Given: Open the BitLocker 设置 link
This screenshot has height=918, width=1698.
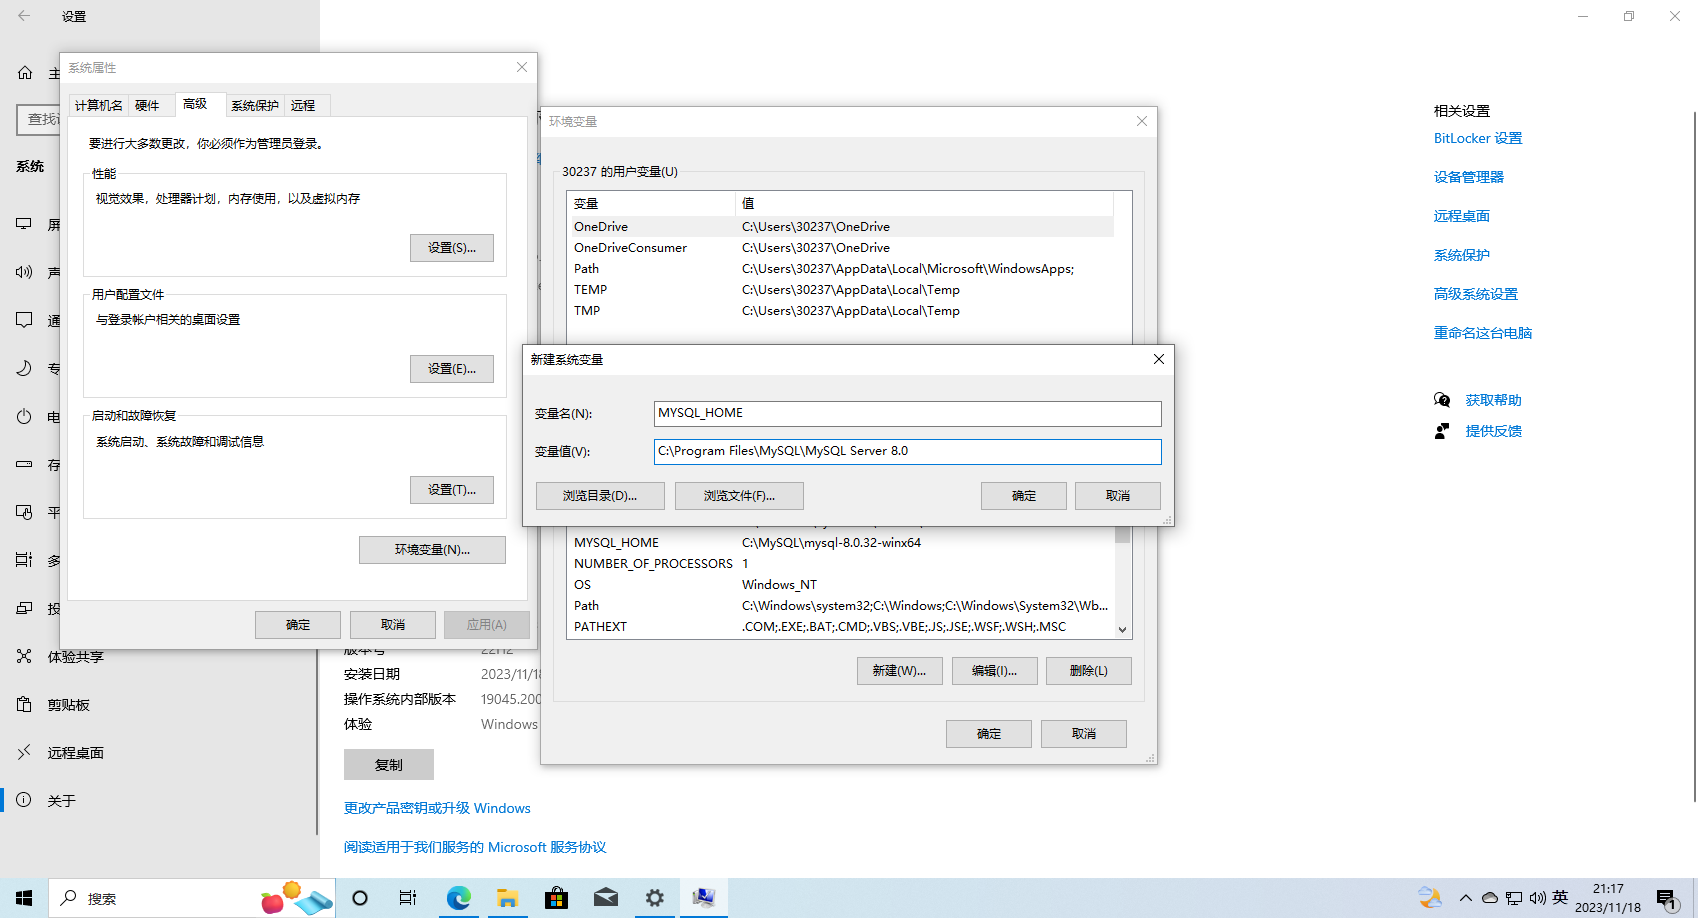Looking at the screenshot, I should tap(1478, 138).
